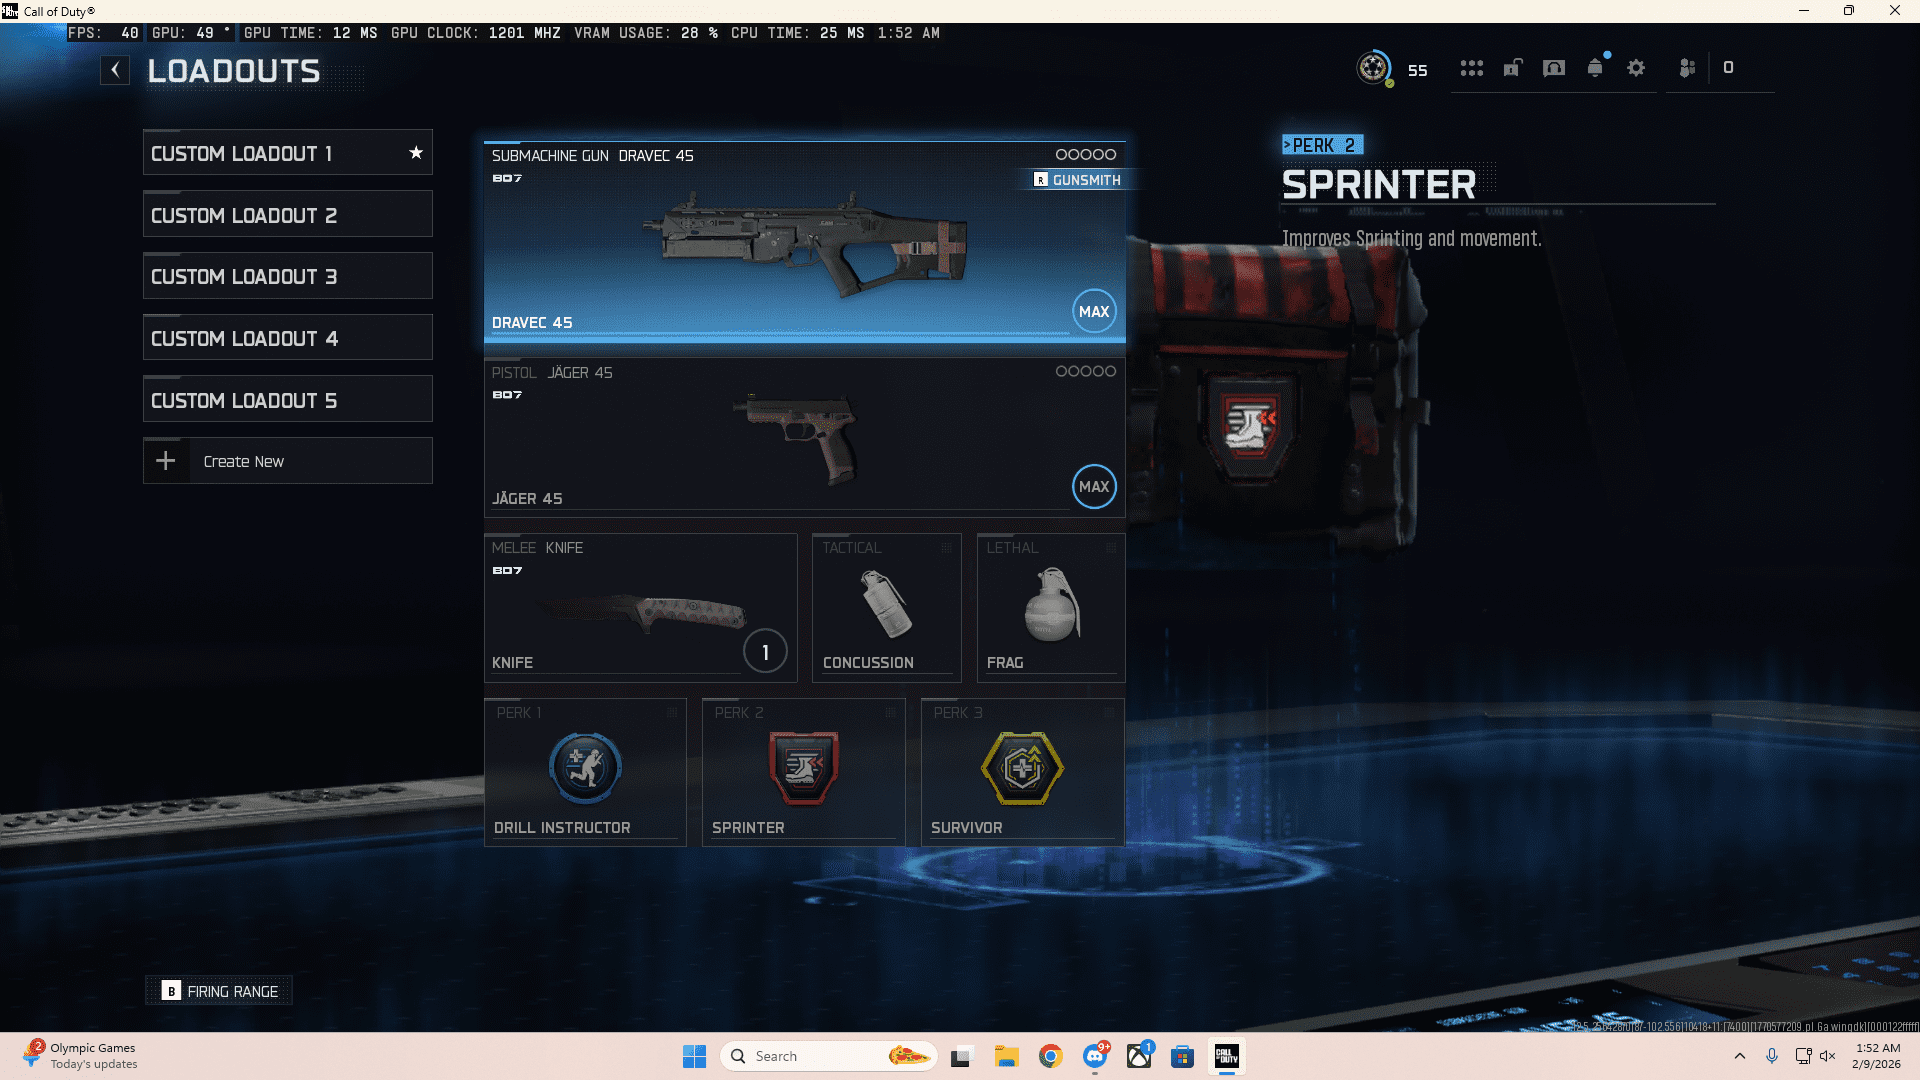Click the taskbar Search box
Viewport: 1920px width, 1080px height.
coord(828,1056)
